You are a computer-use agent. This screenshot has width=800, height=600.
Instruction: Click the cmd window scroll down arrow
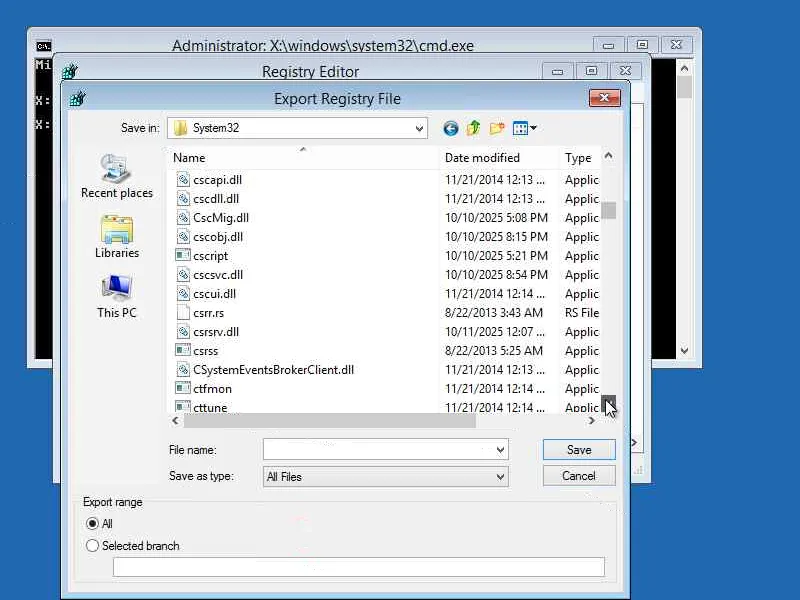coord(684,351)
